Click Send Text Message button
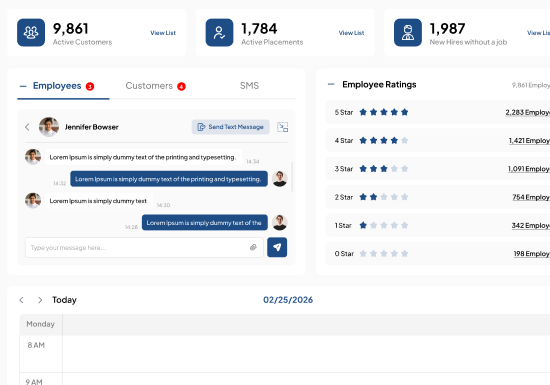 click(230, 127)
